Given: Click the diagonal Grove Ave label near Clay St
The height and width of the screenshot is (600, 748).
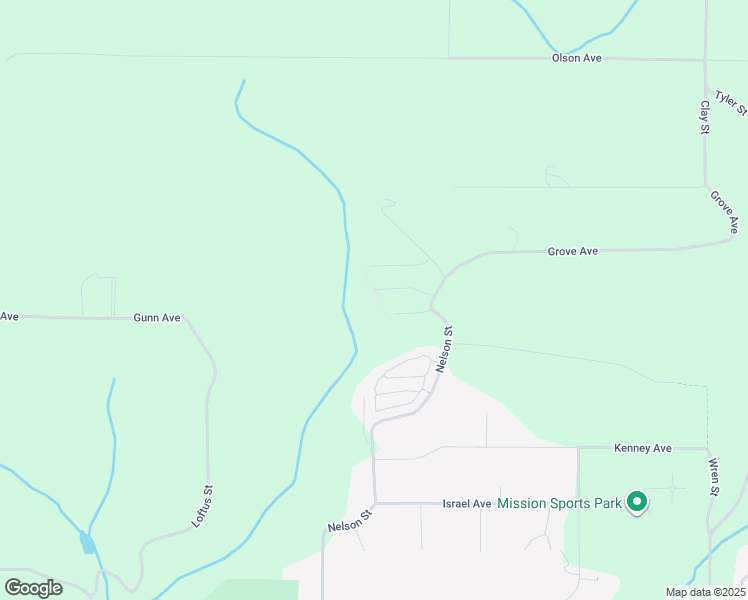Looking at the screenshot, I should coord(724,212).
